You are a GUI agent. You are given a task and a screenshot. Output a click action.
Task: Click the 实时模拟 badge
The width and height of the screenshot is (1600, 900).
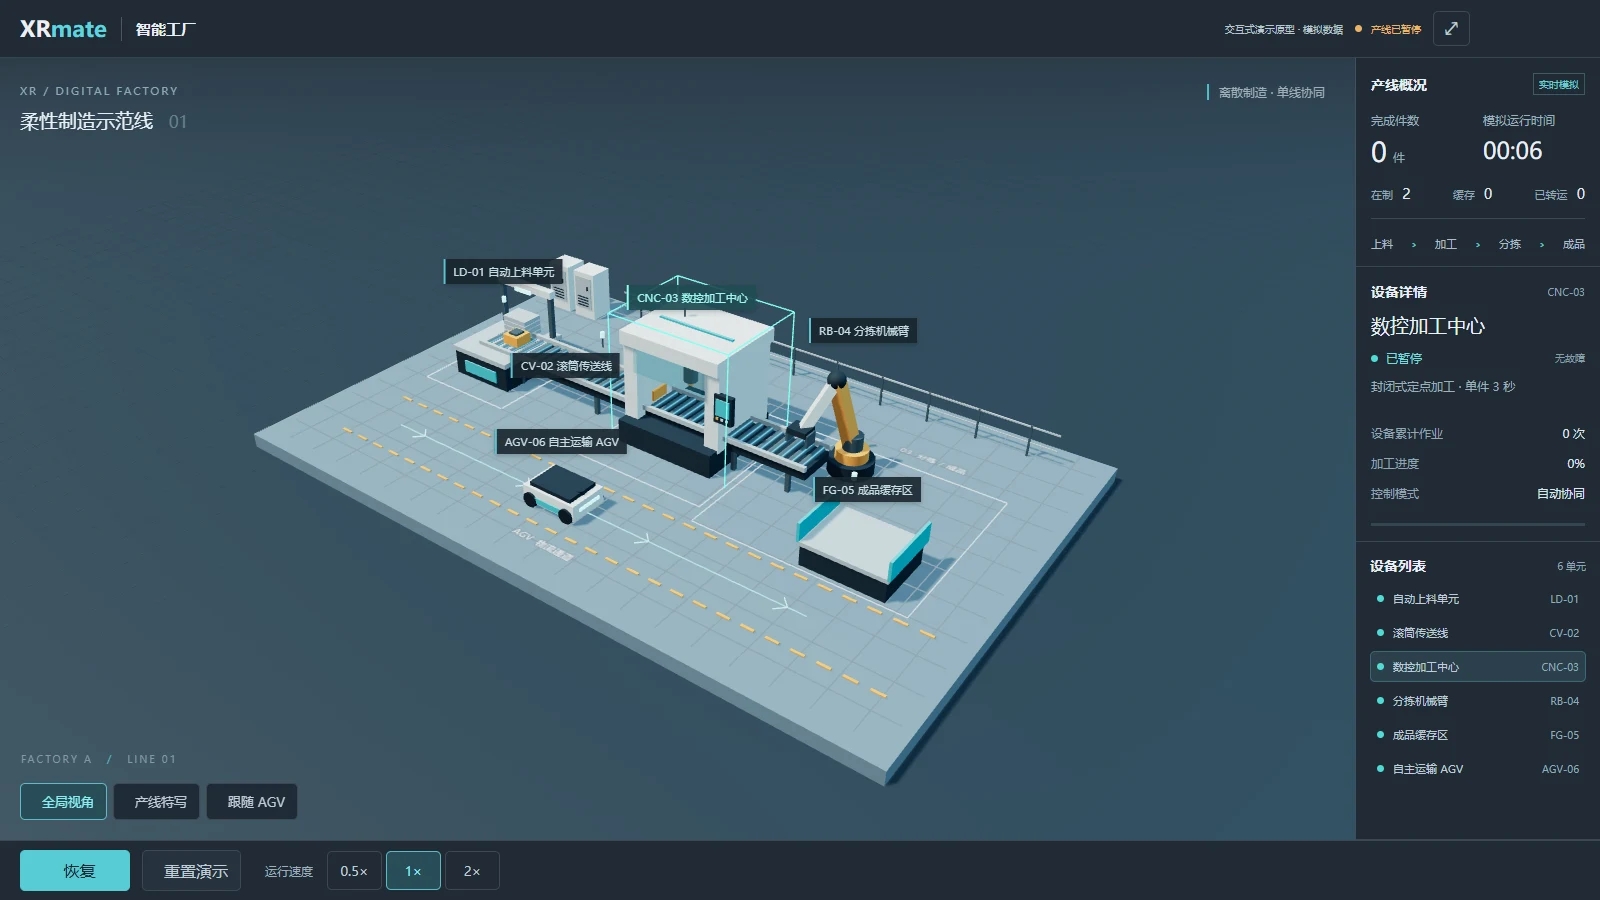(1558, 85)
